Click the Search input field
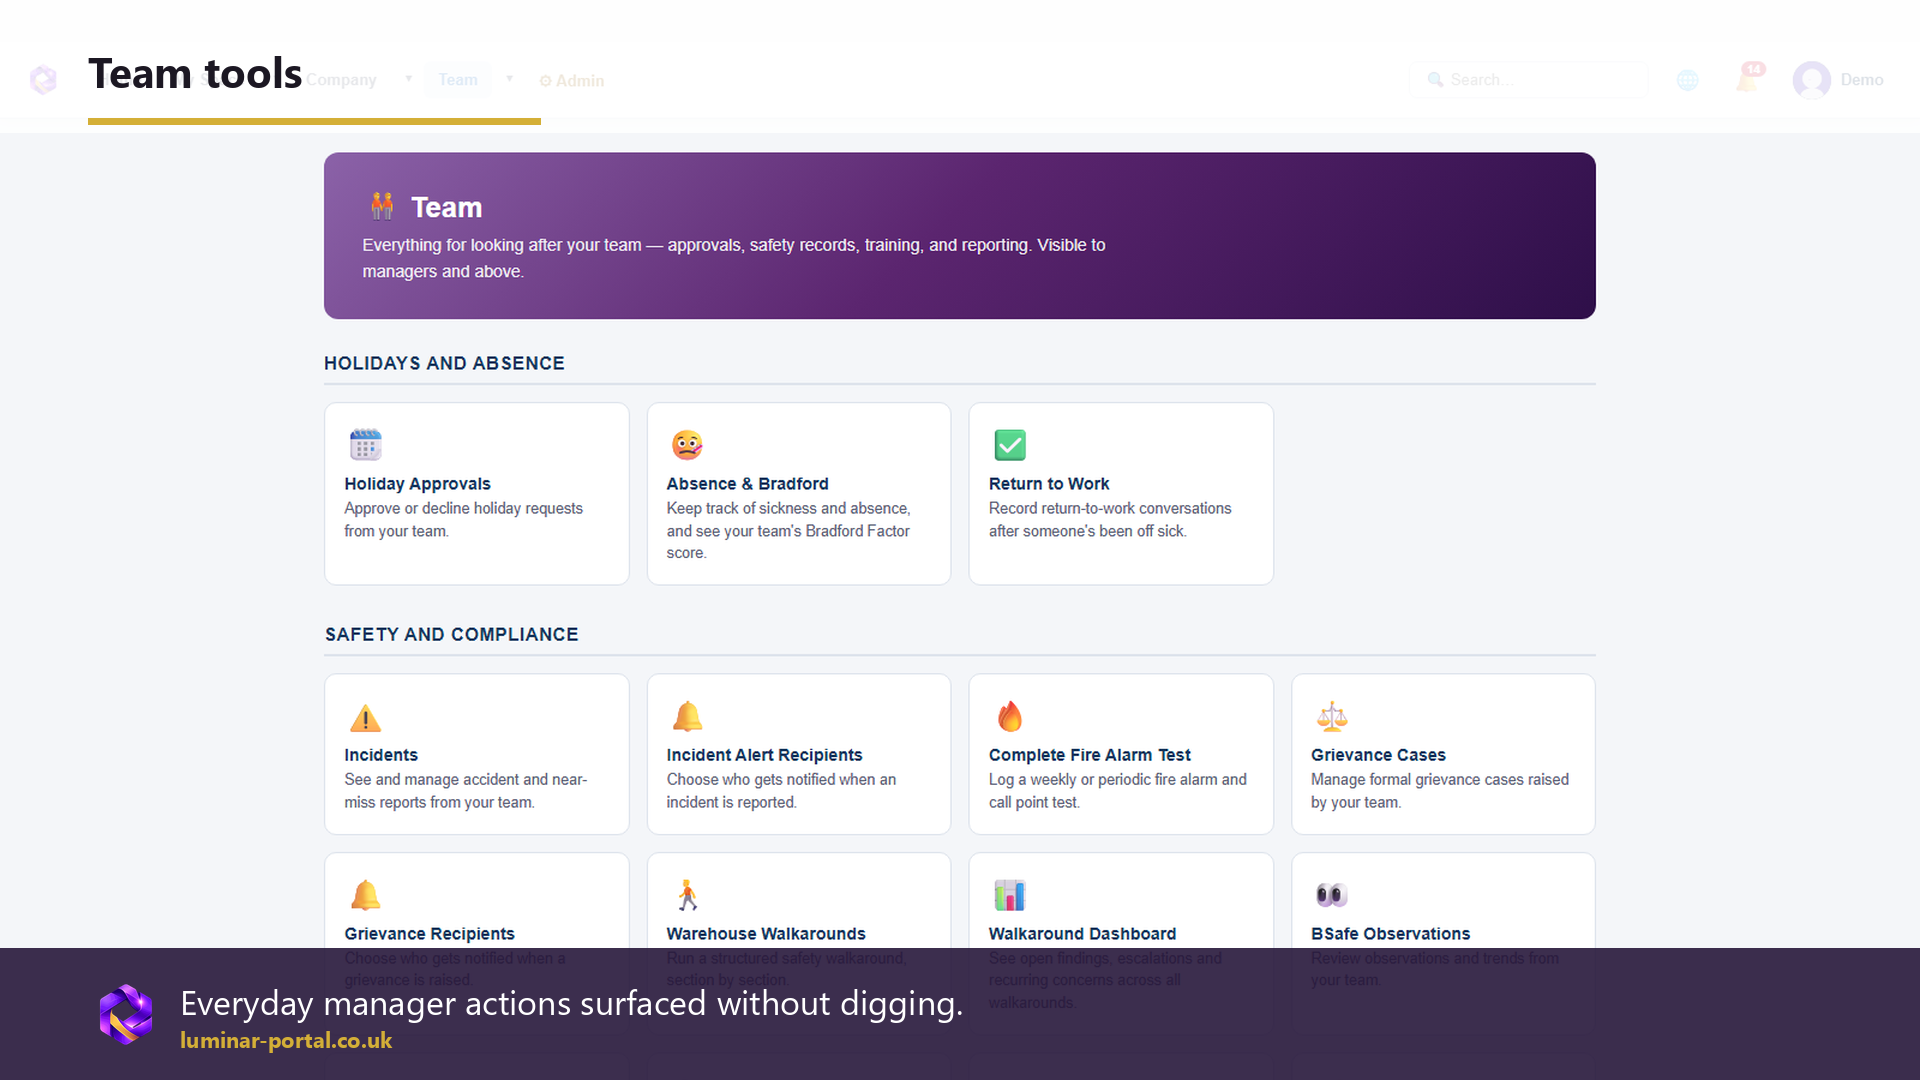The width and height of the screenshot is (1920, 1080). (1528, 80)
